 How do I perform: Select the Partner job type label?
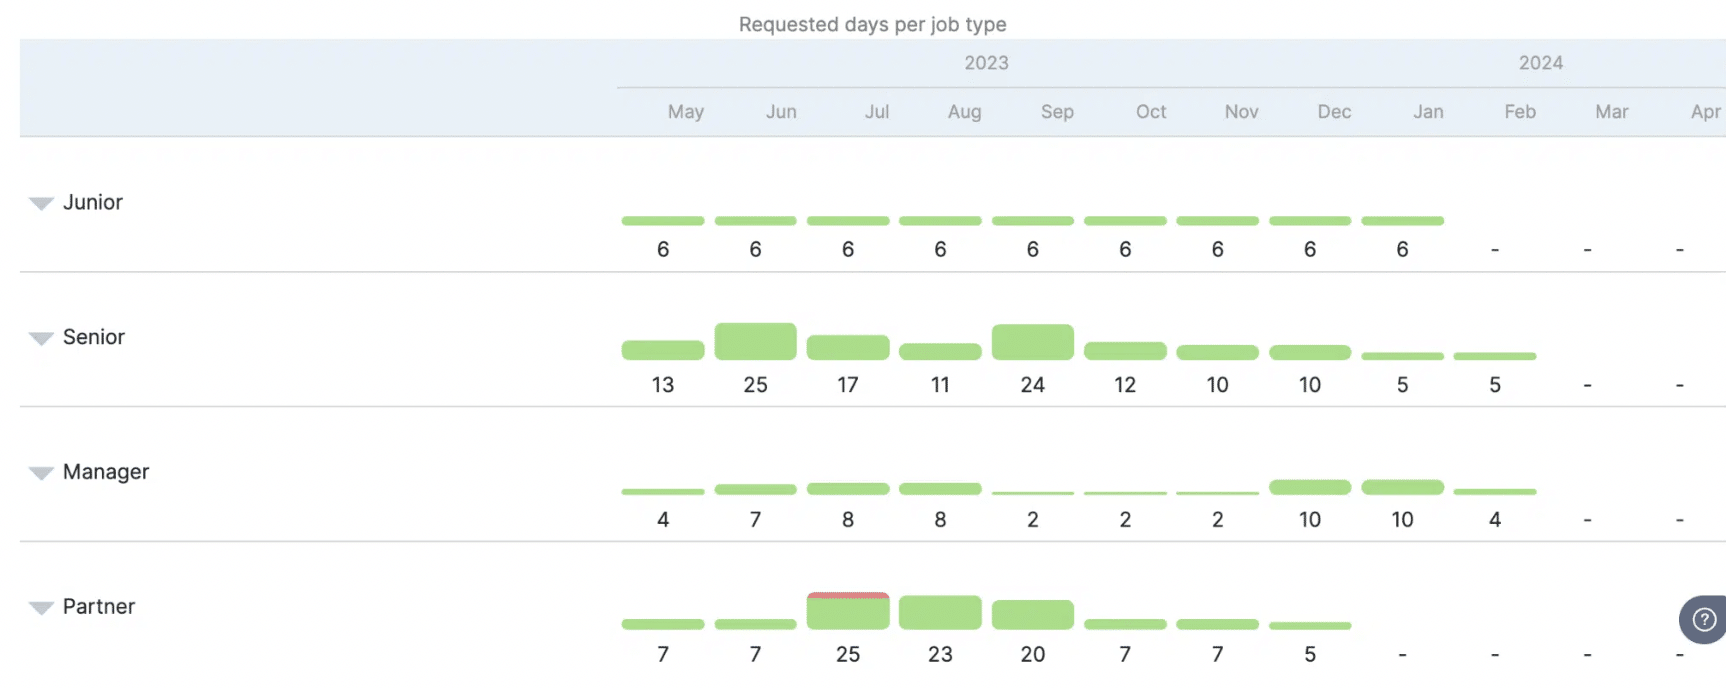coord(99,607)
